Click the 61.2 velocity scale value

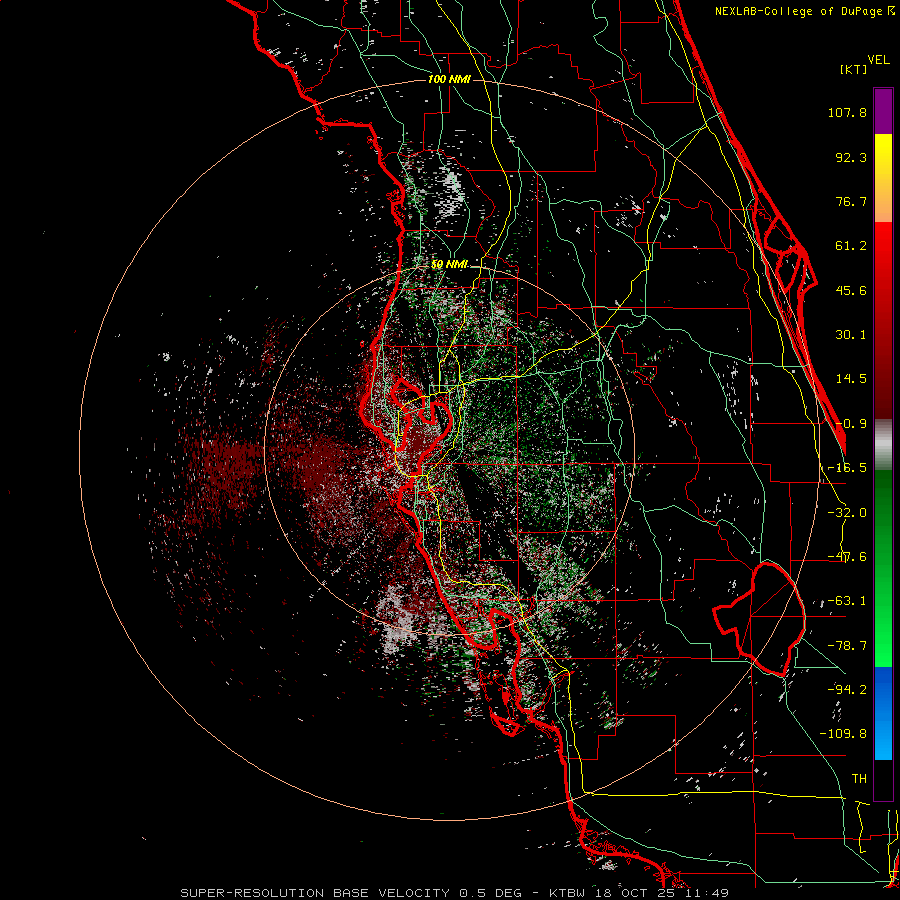(x=851, y=246)
